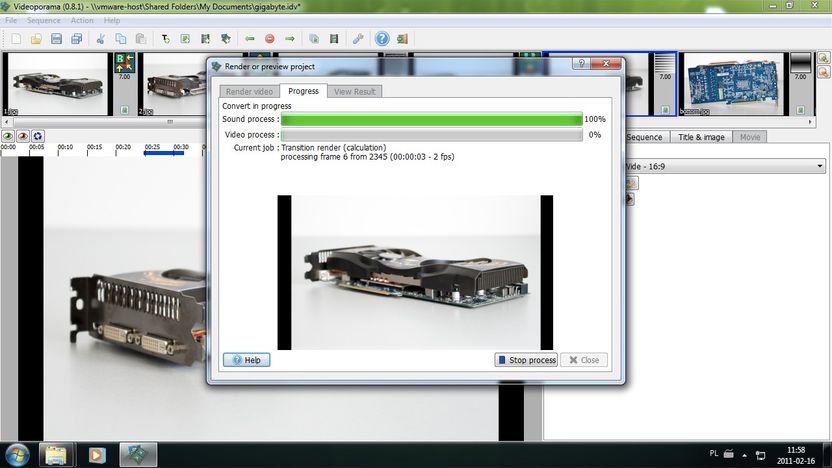Click the Sound process progress bar
This screenshot has height=468, width=832.
click(431, 119)
